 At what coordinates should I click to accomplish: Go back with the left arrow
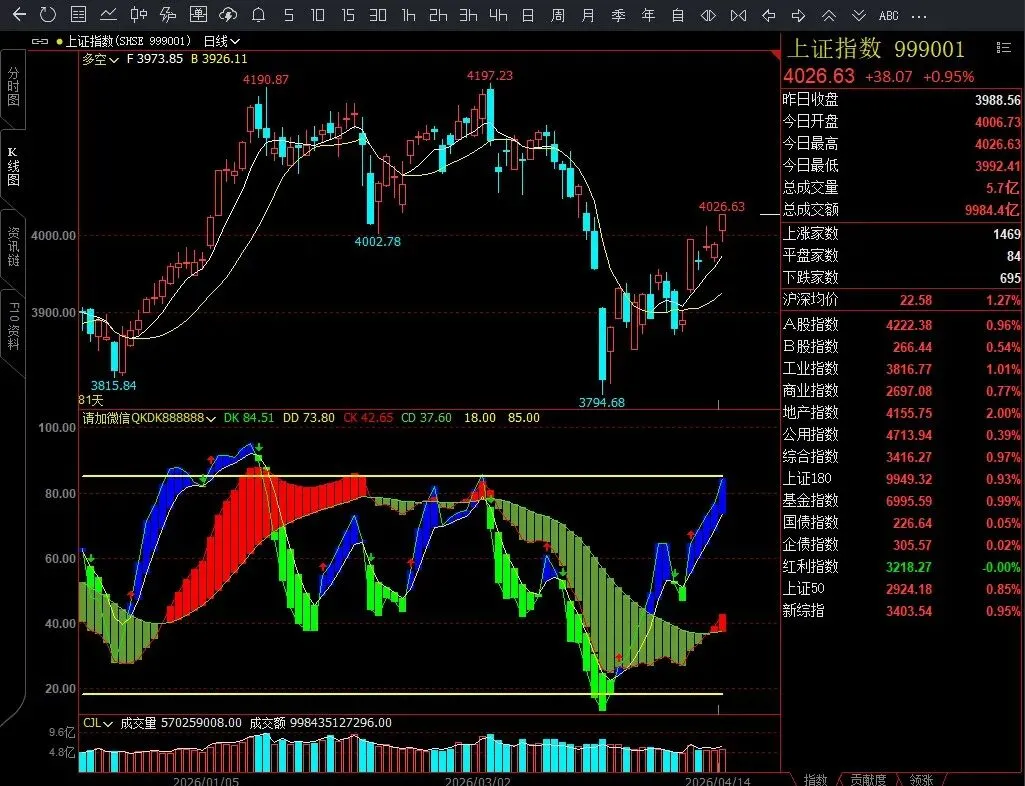click(19, 14)
